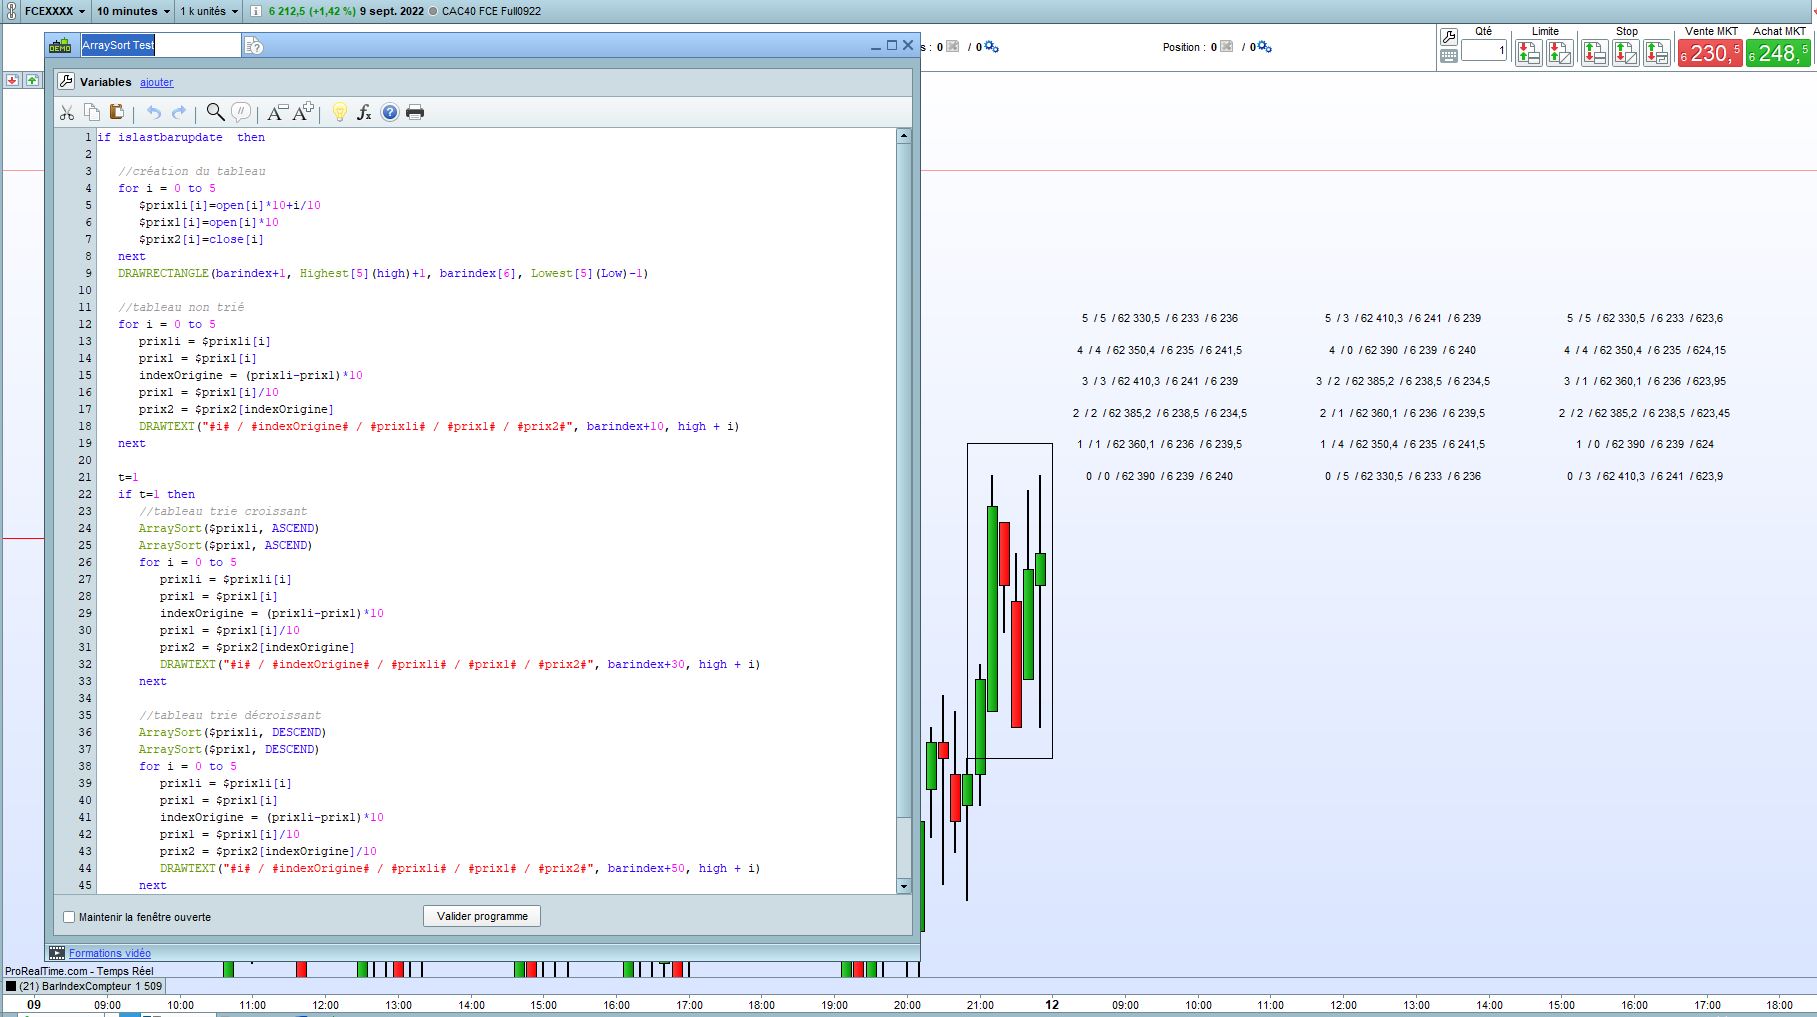
Task: Click the info icon beside the price
Action: 256,11
